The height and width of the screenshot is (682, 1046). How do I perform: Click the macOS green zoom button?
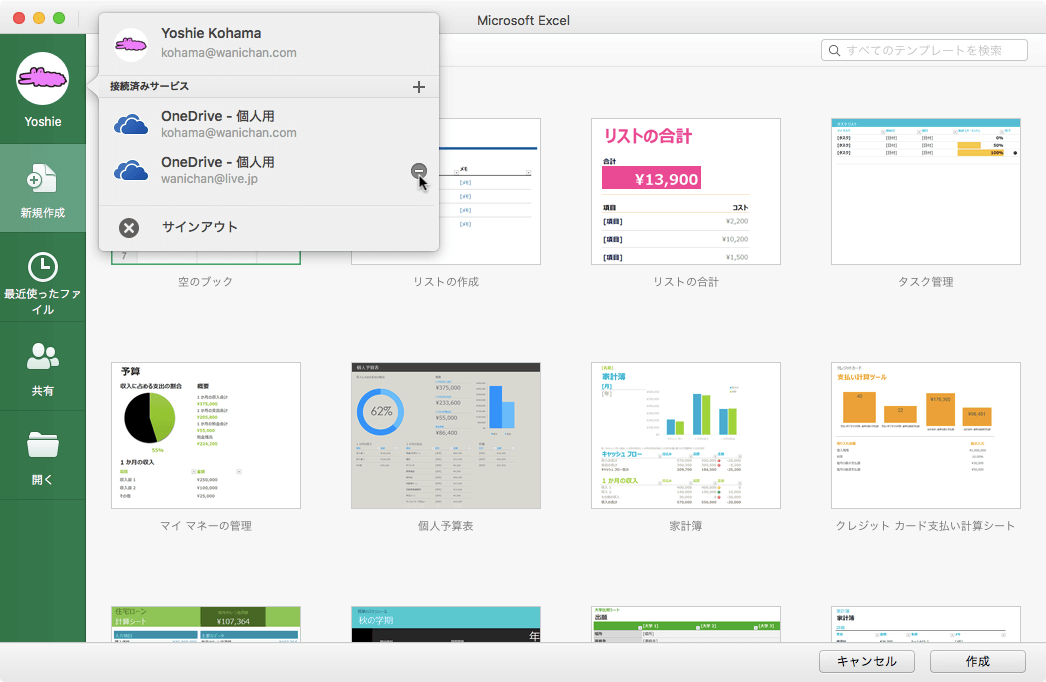[59, 18]
